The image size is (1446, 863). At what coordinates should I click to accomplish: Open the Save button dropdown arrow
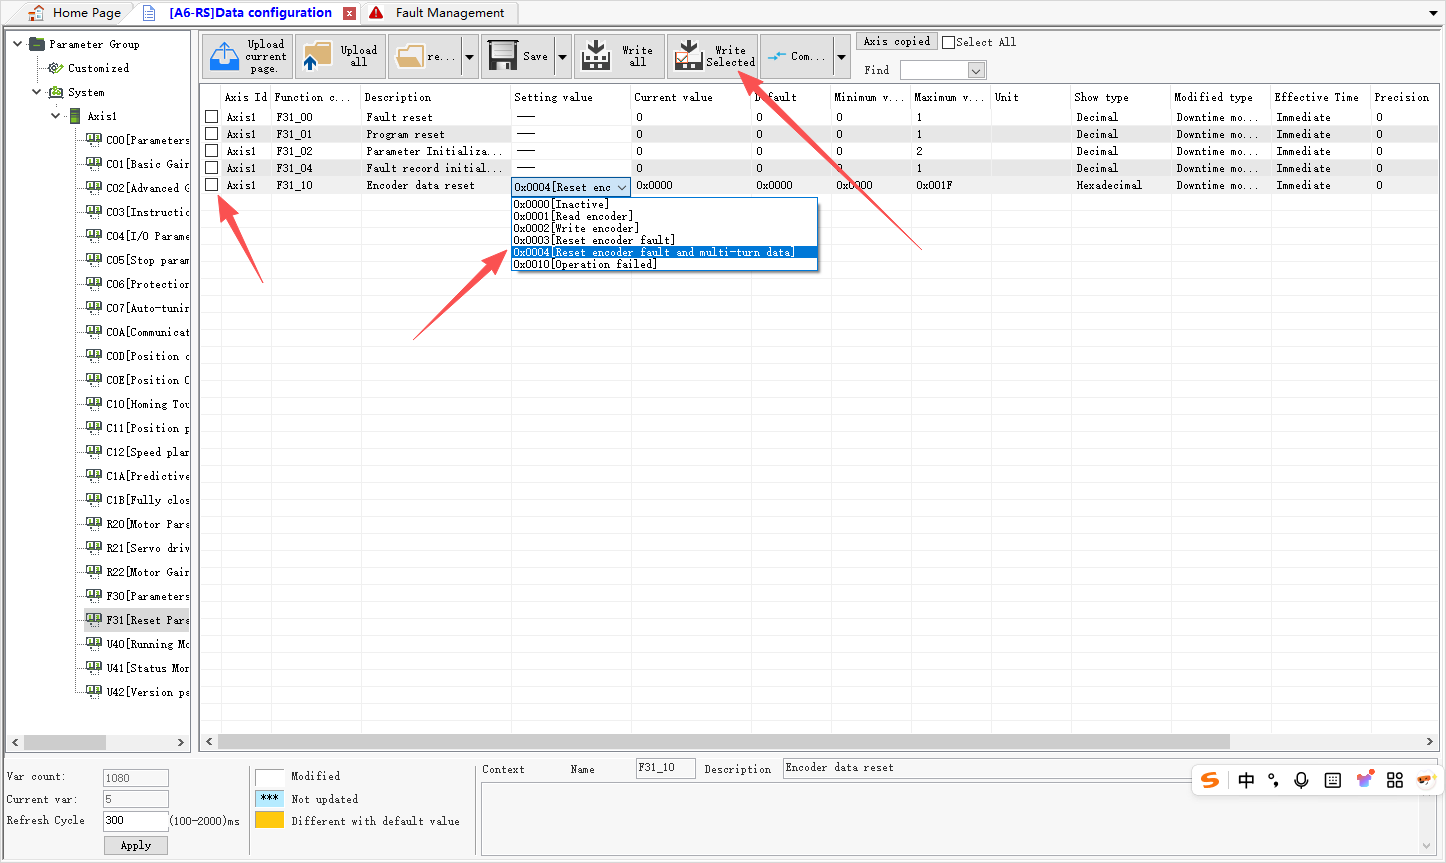point(562,57)
